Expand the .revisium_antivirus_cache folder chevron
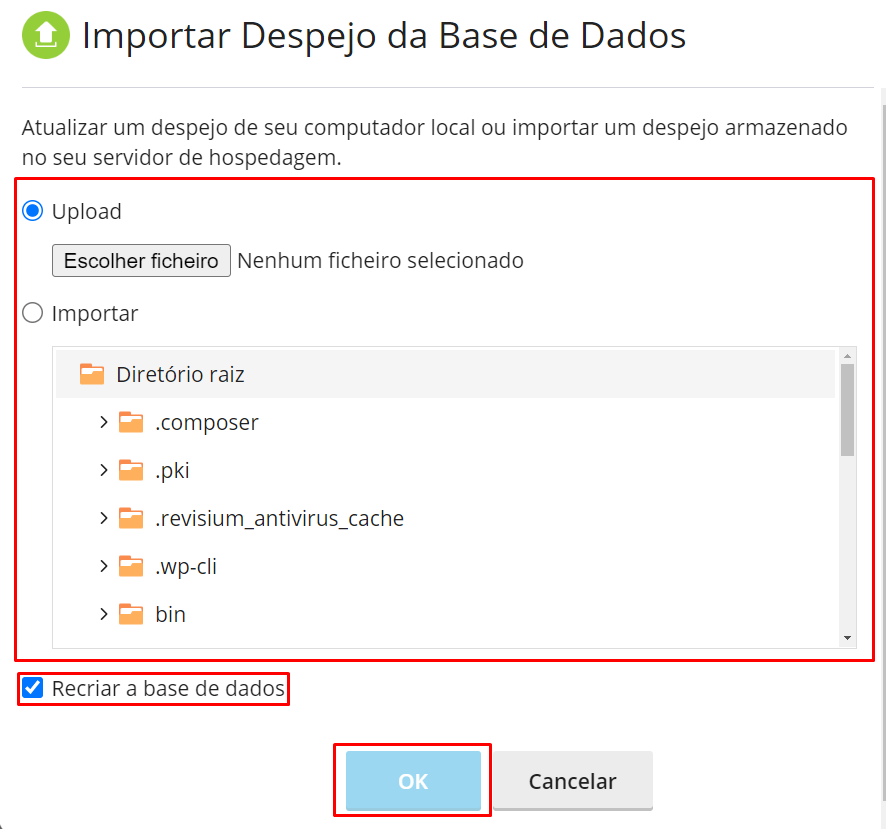The width and height of the screenshot is (886, 829). pyautogui.click(x=104, y=518)
